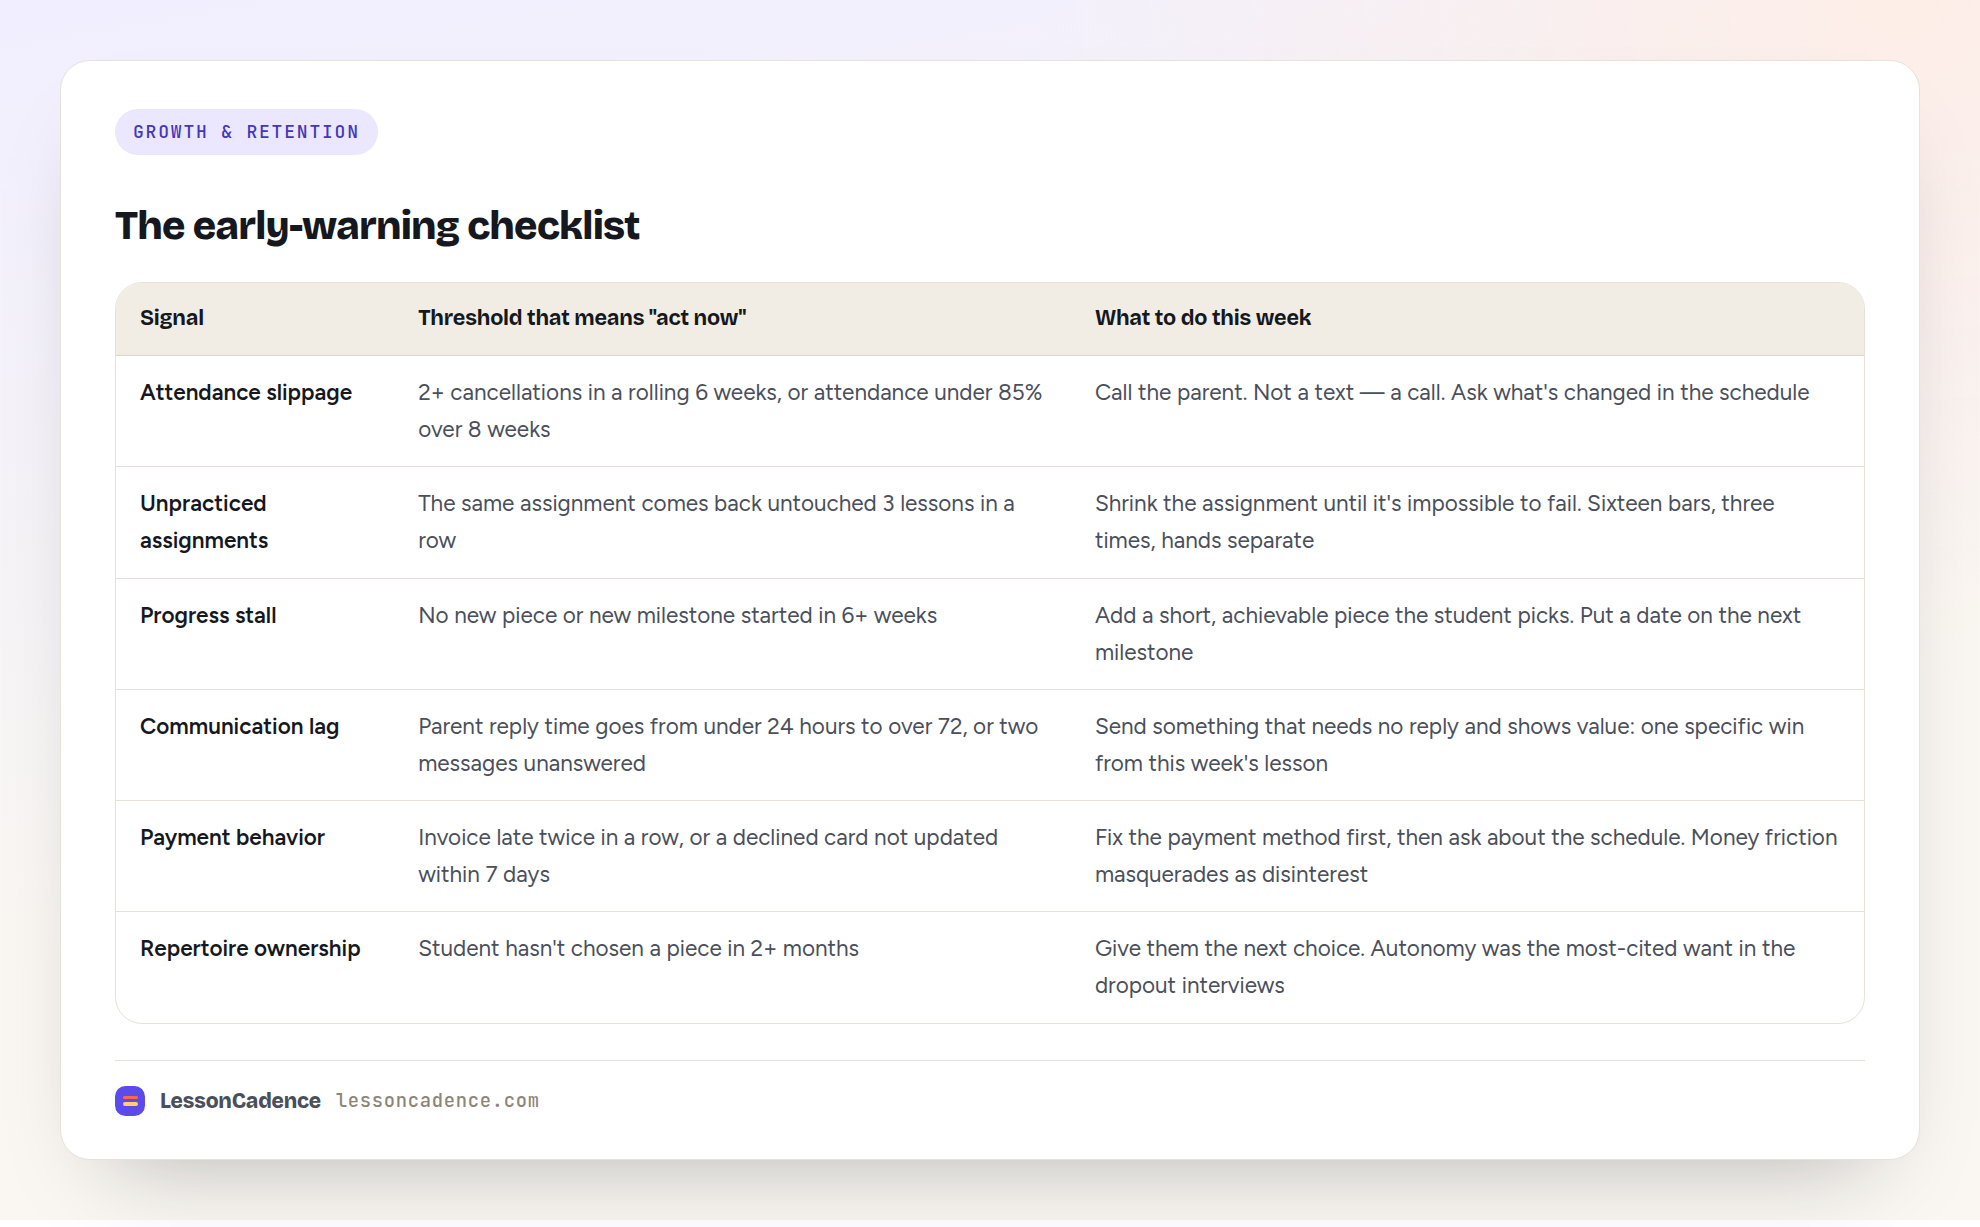The width and height of the screenshot is (1980, 1227).
Task: Click the "Shrink the assignment" action text
Action: 1434,522
